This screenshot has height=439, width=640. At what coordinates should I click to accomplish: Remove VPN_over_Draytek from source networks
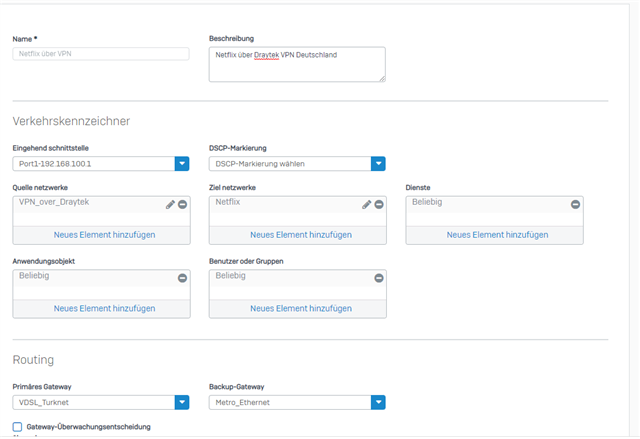pos(182,204)
